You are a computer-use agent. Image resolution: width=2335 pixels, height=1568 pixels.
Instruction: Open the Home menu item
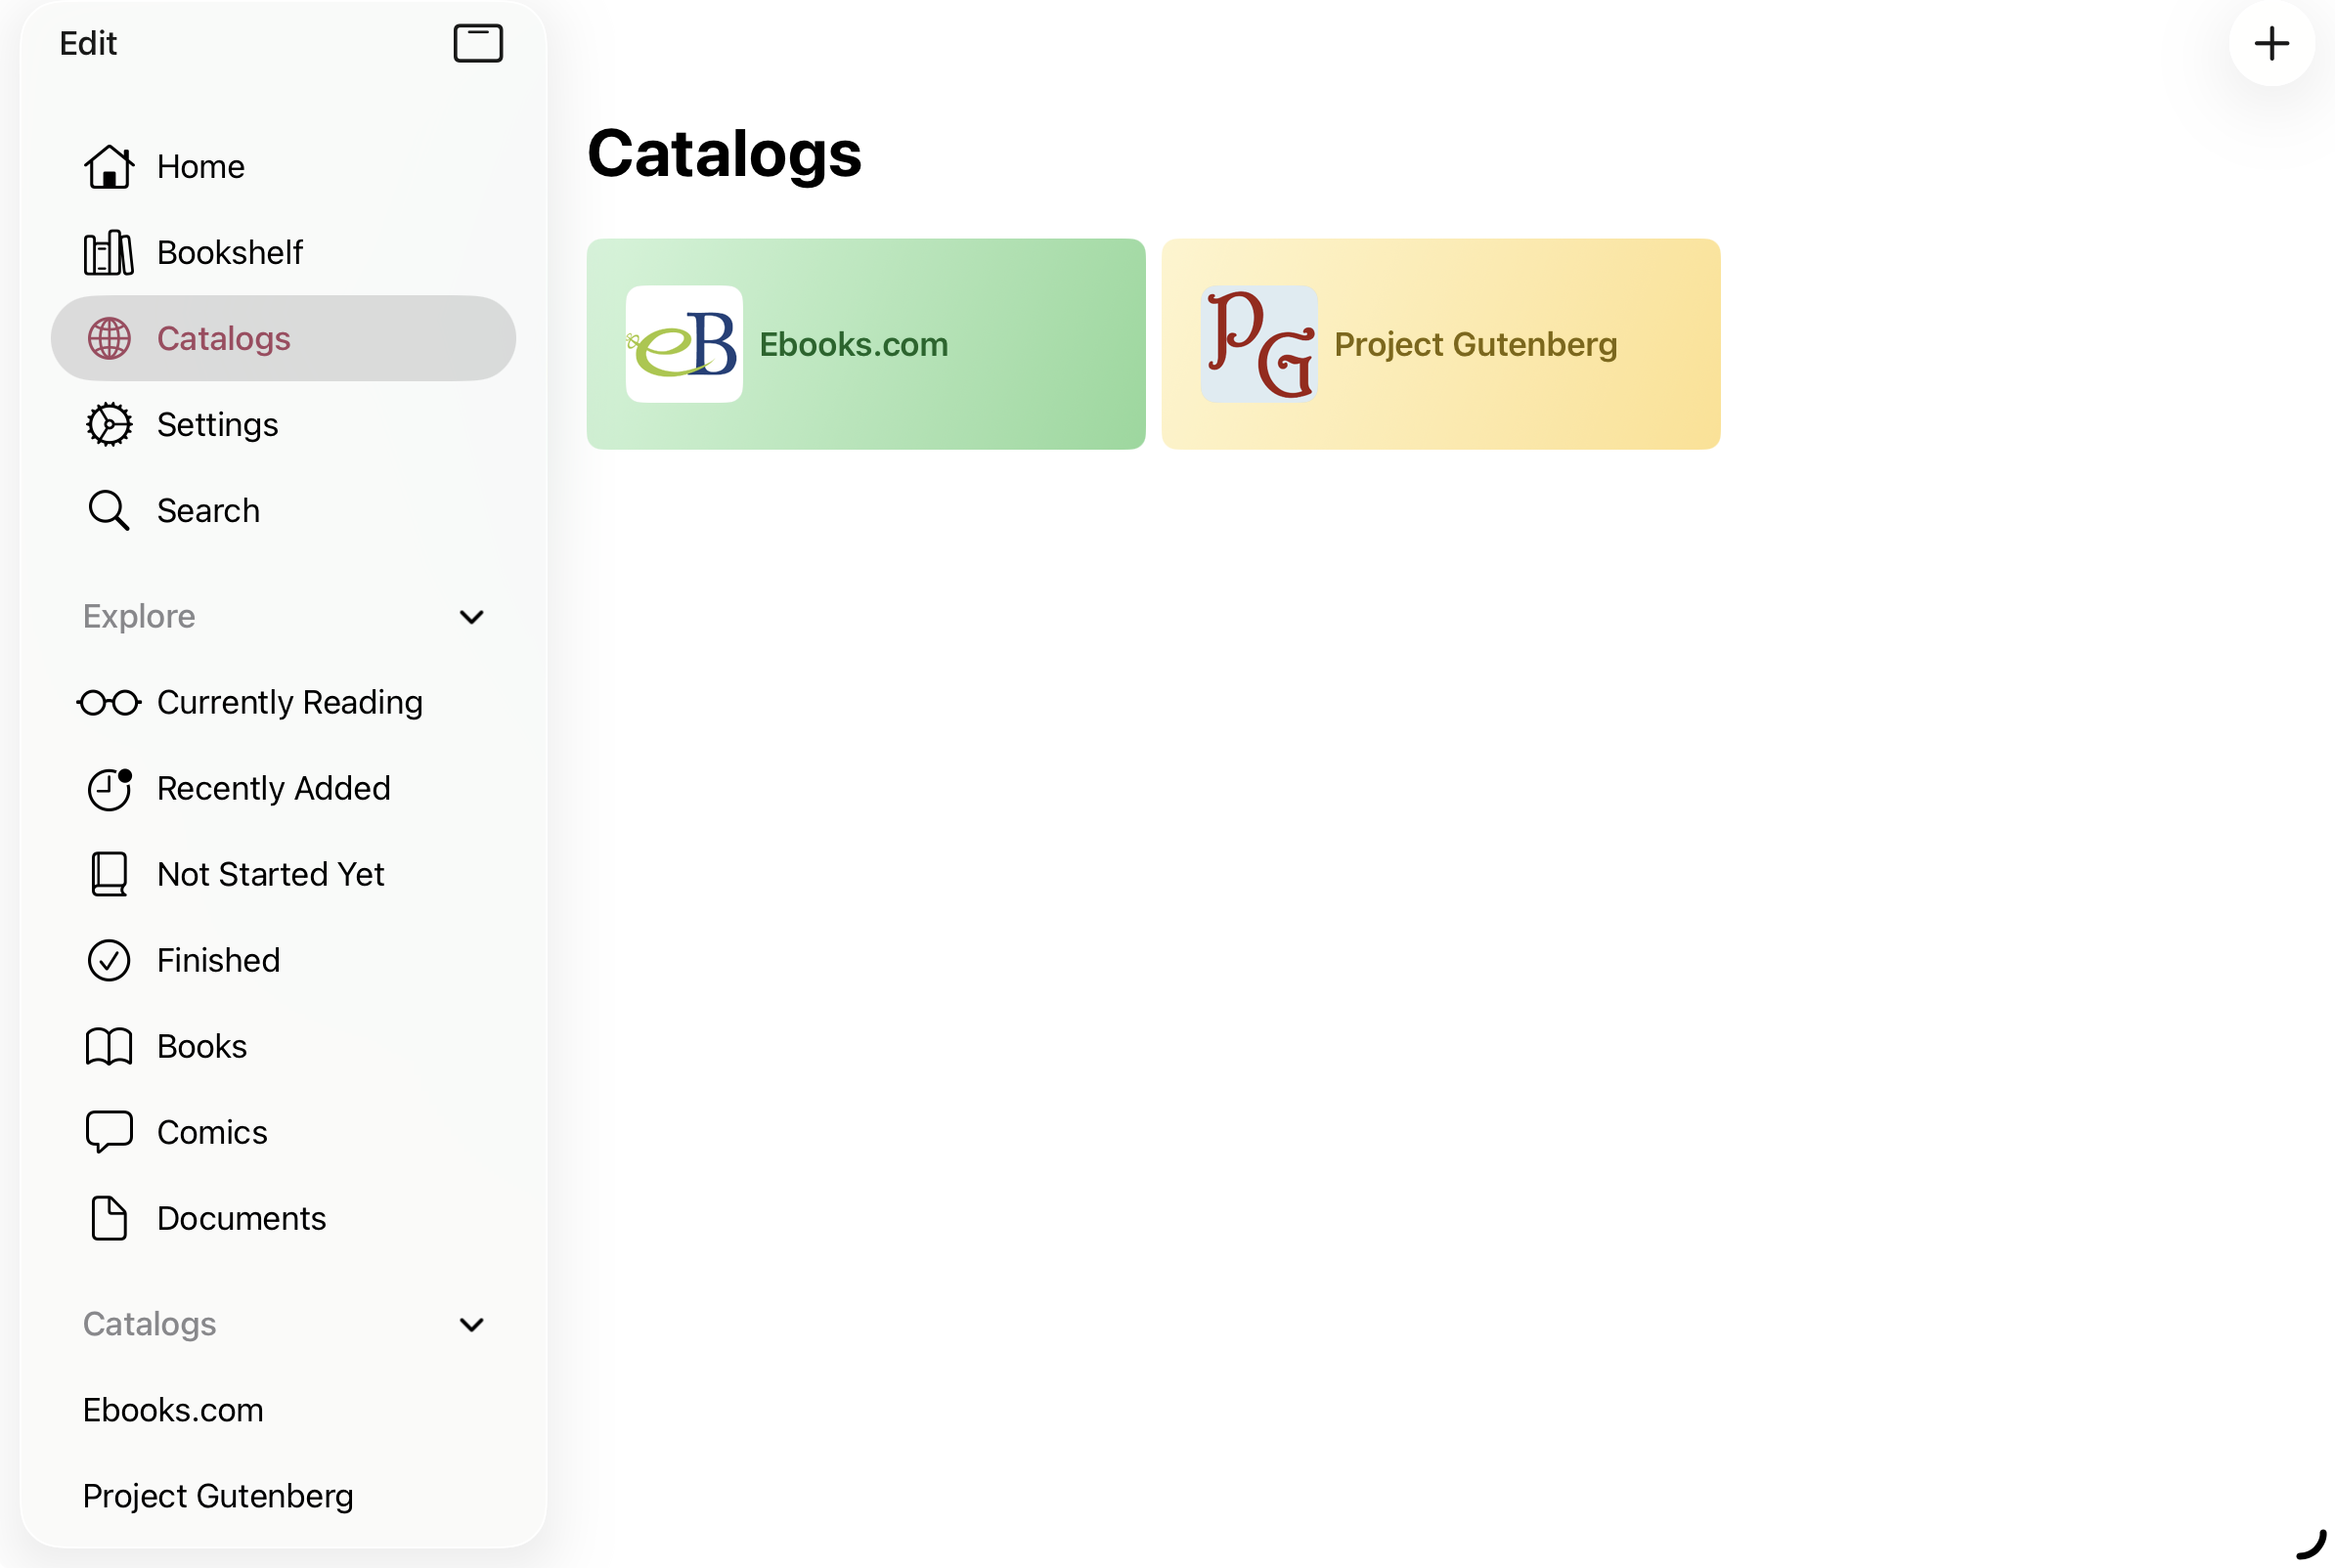283,166
